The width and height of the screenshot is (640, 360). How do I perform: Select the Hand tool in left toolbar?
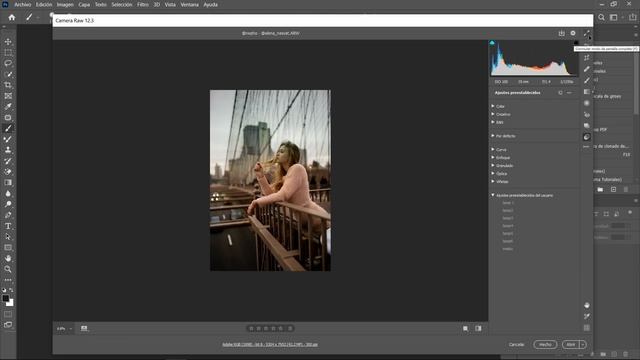point(8,258)
